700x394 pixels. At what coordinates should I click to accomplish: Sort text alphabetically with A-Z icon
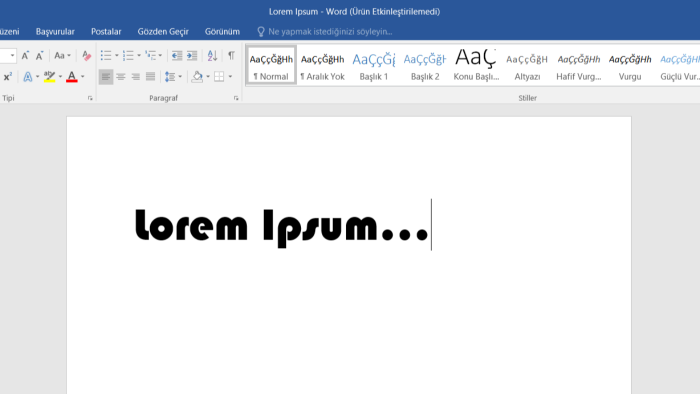pyautogui.click(x=212, y=55)
